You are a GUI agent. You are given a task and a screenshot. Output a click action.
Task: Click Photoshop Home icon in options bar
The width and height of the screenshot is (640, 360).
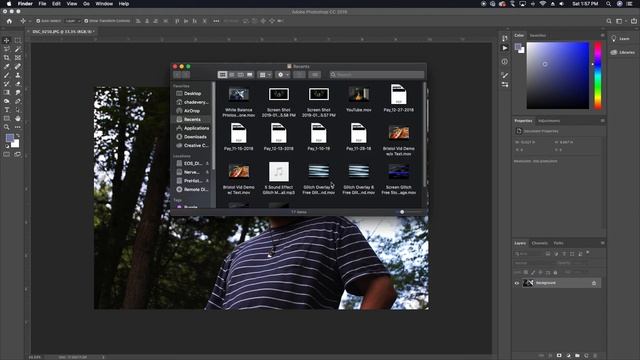click(x=9, y=21)
